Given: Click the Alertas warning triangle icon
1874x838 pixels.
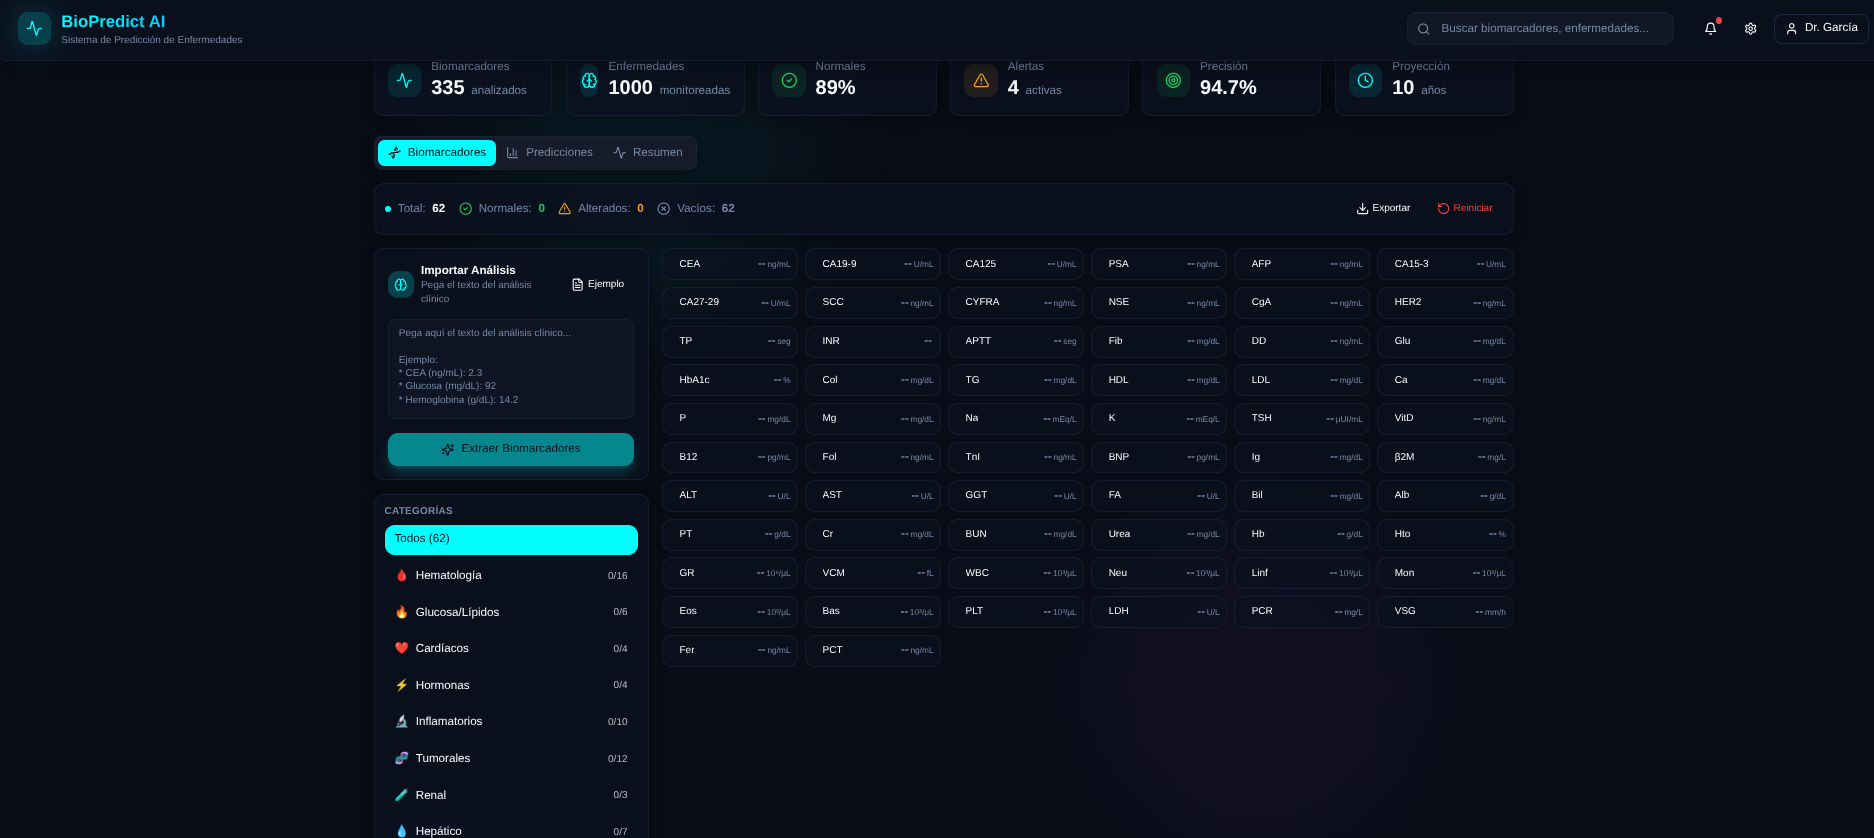Looking at the screenshot, I should (x=981, y=81).
